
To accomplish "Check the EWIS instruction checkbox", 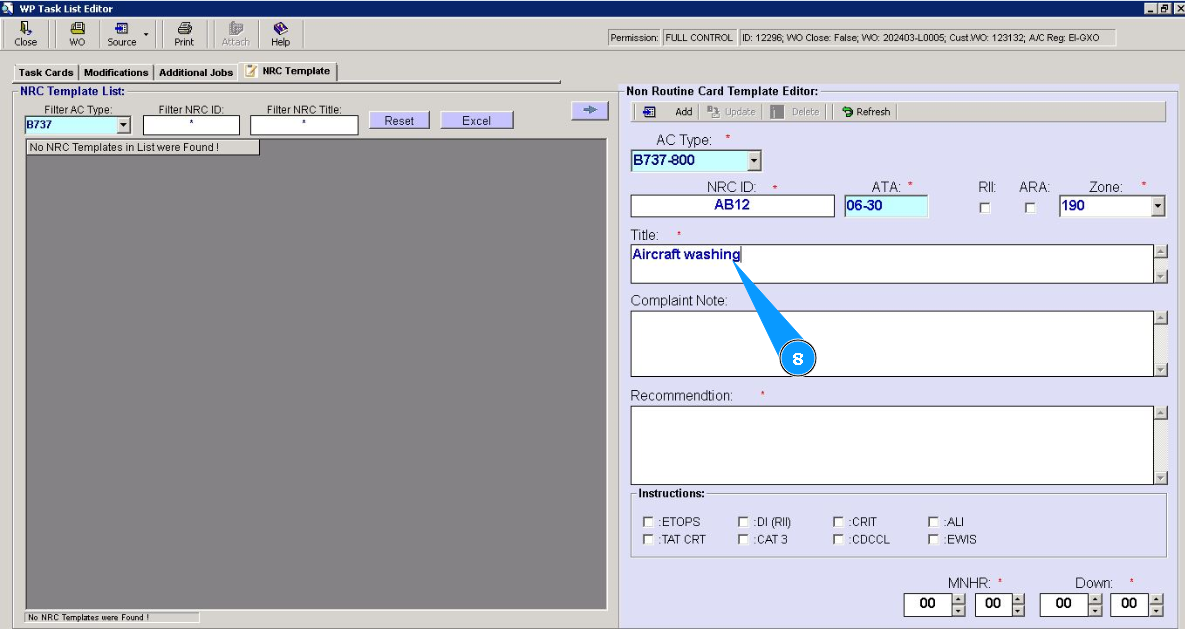I will 933,540.
